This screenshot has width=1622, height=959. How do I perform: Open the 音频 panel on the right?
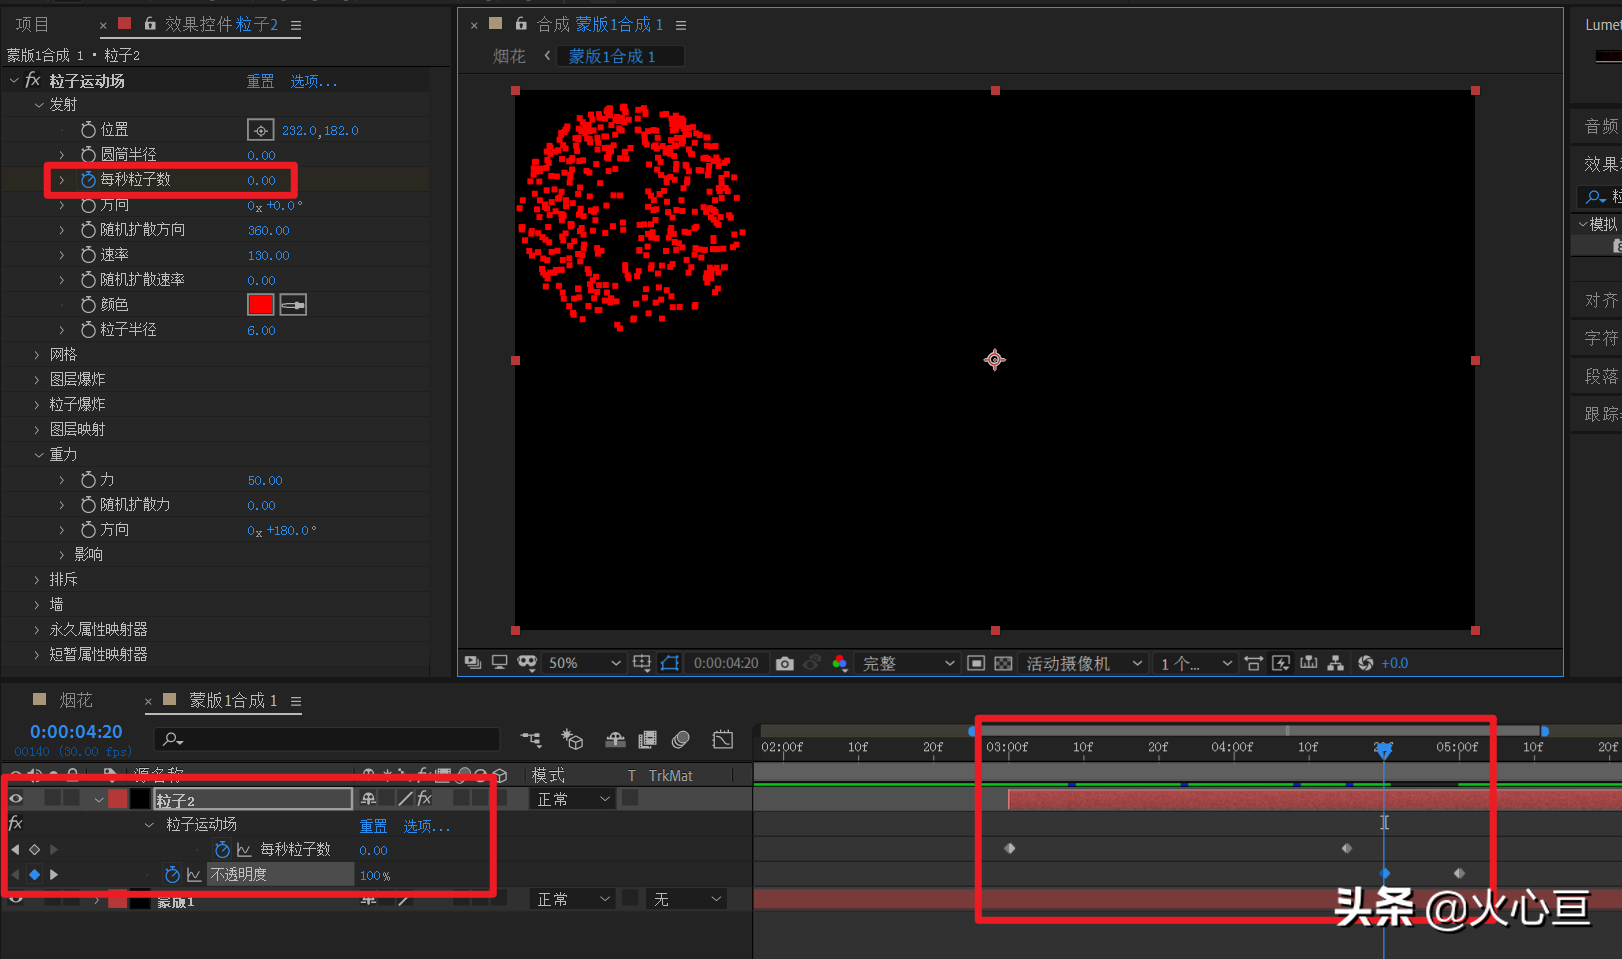pyautogui.click(x=1601, y=126)
